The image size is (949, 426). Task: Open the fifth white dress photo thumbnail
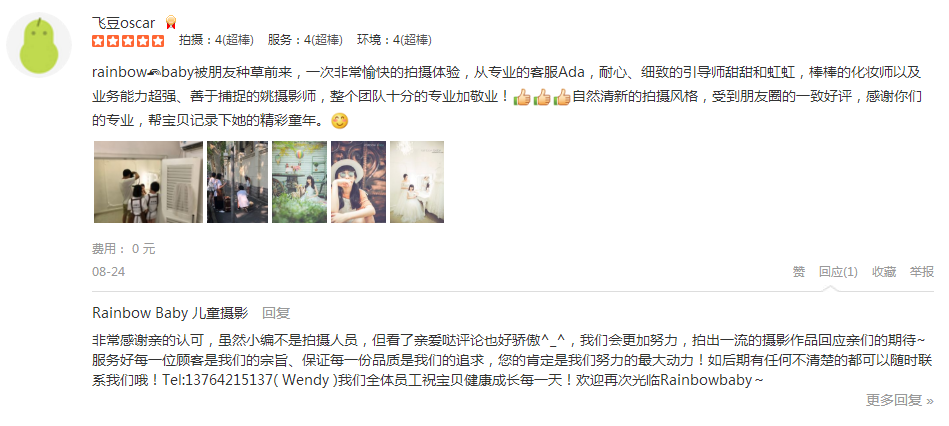[x=417, y=182]
